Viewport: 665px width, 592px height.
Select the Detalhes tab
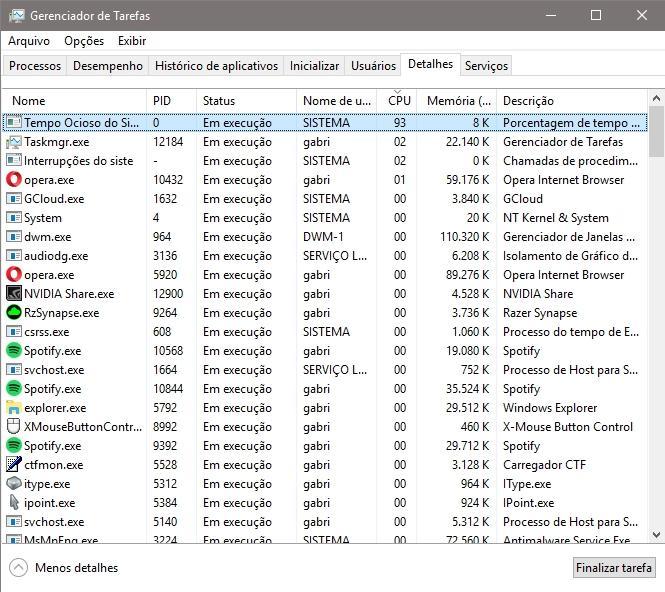tap(430, 64)
